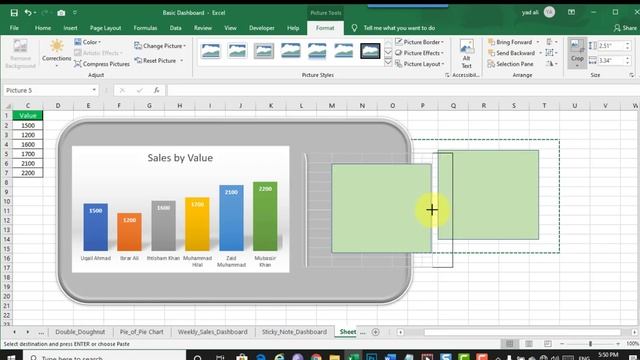The image size is (640, 360).
Task: Open the Change Picture dropdown
Action: coord(160,46)
